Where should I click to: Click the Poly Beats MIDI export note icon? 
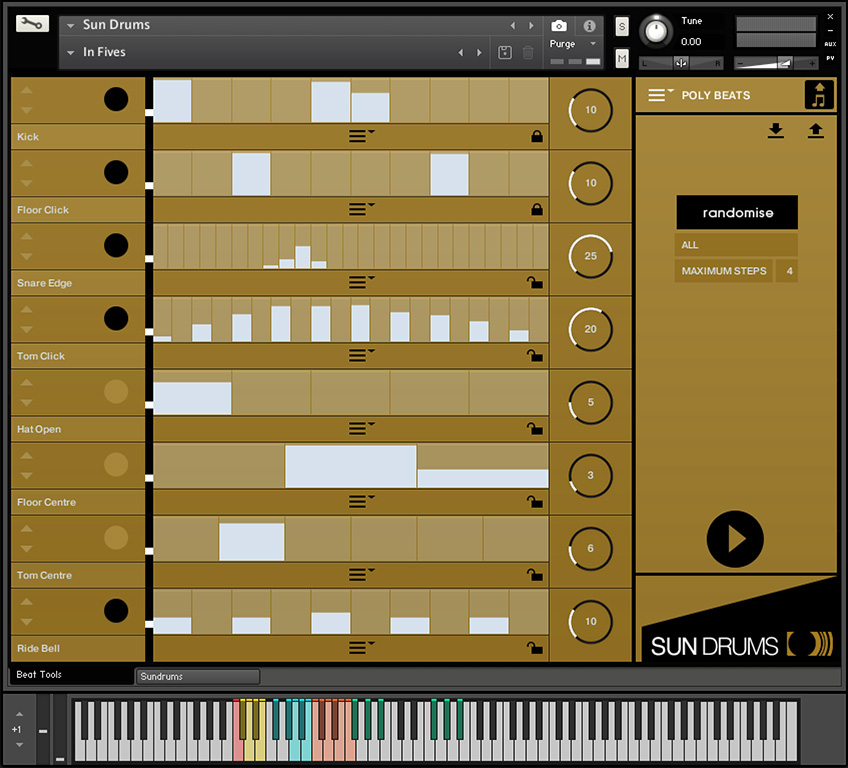(x=819, y=95)
